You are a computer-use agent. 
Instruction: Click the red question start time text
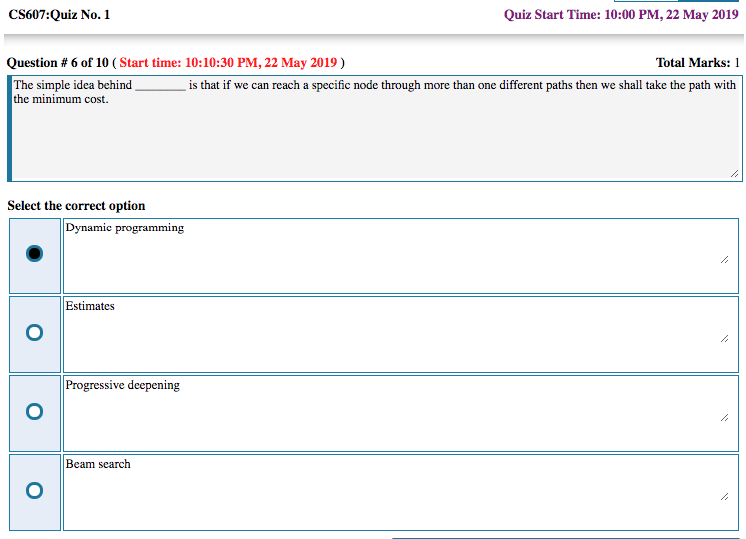click(229, 63)
